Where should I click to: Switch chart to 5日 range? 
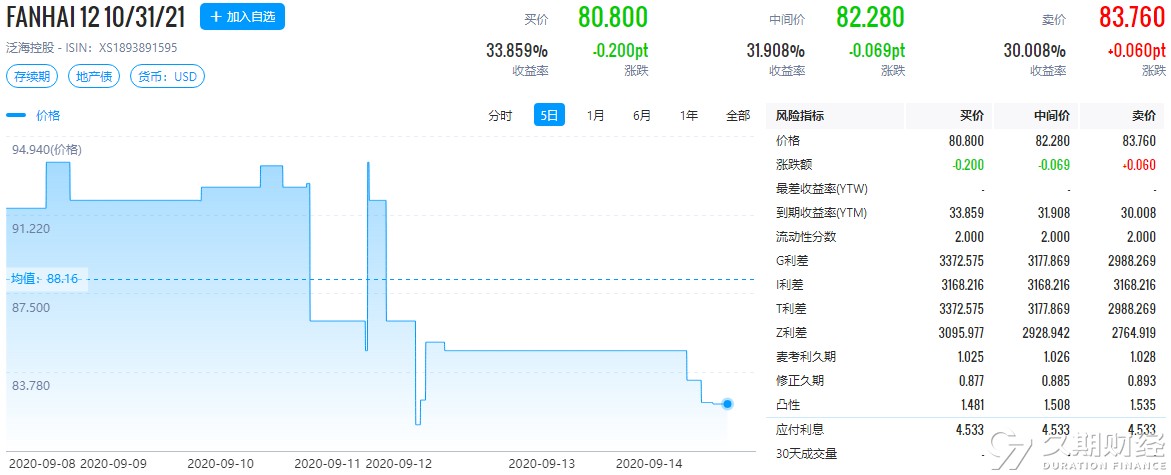click(549, 115)
